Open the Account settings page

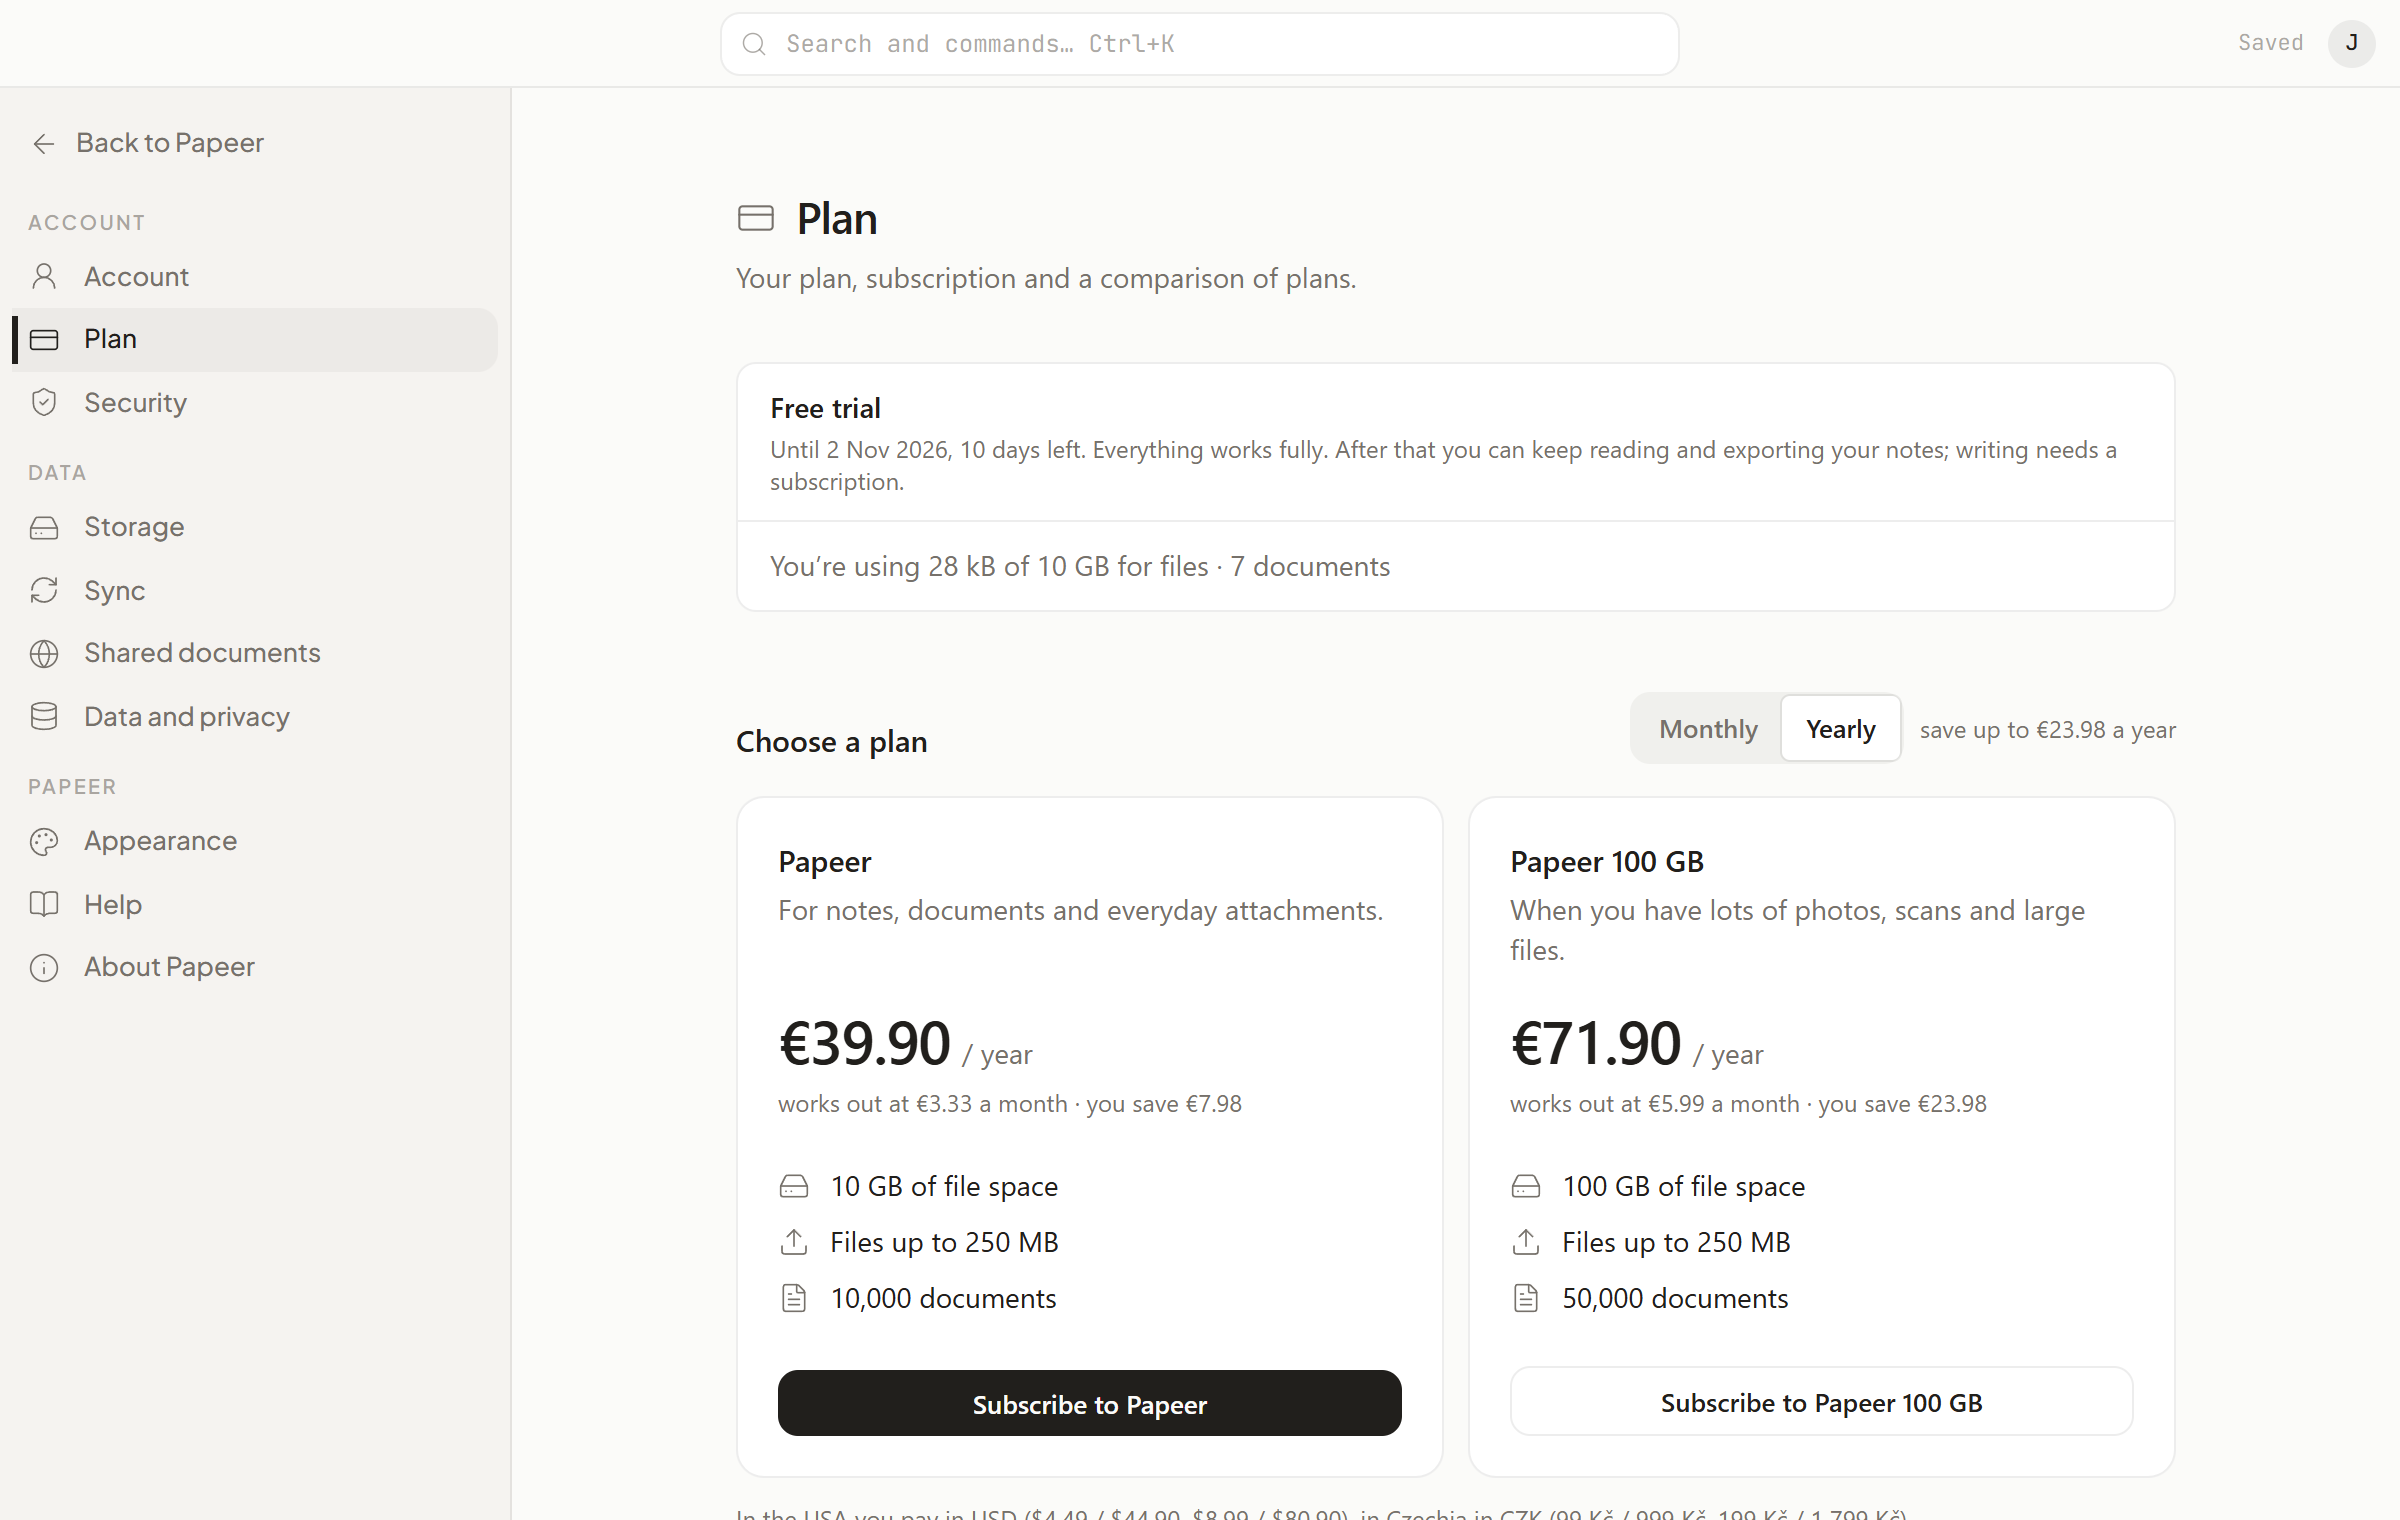coord(255,277)
